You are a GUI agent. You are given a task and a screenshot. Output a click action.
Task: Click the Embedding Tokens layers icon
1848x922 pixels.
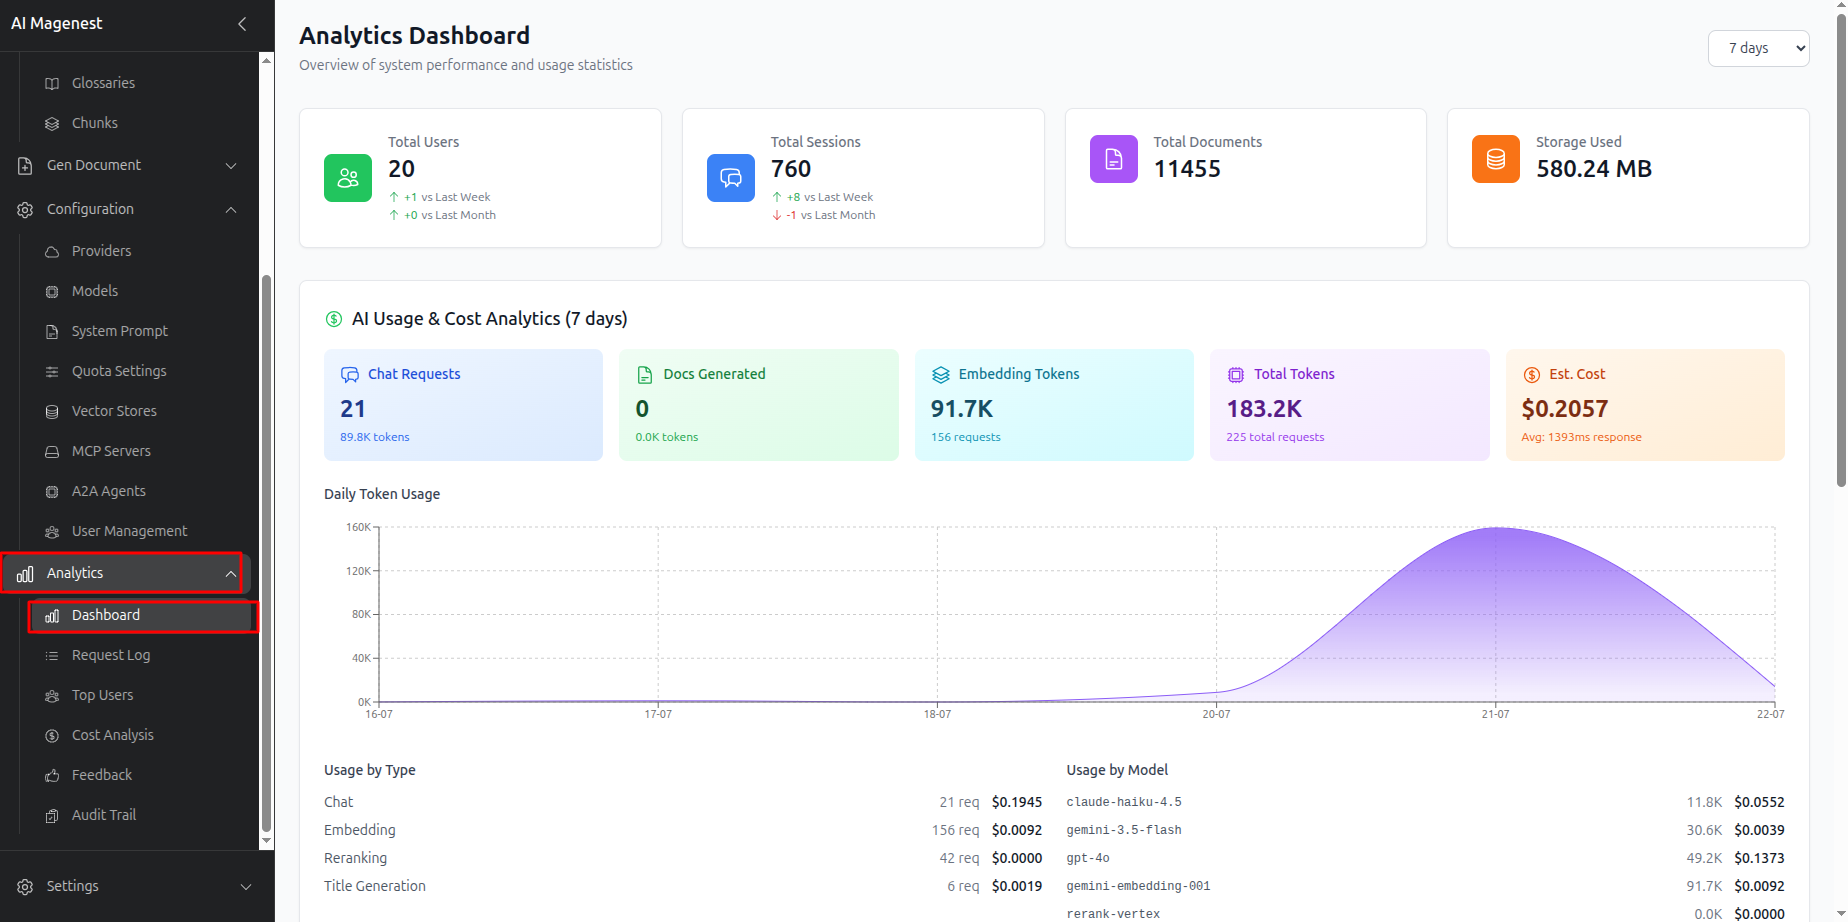pyautogui.click(x=941, y=375)
